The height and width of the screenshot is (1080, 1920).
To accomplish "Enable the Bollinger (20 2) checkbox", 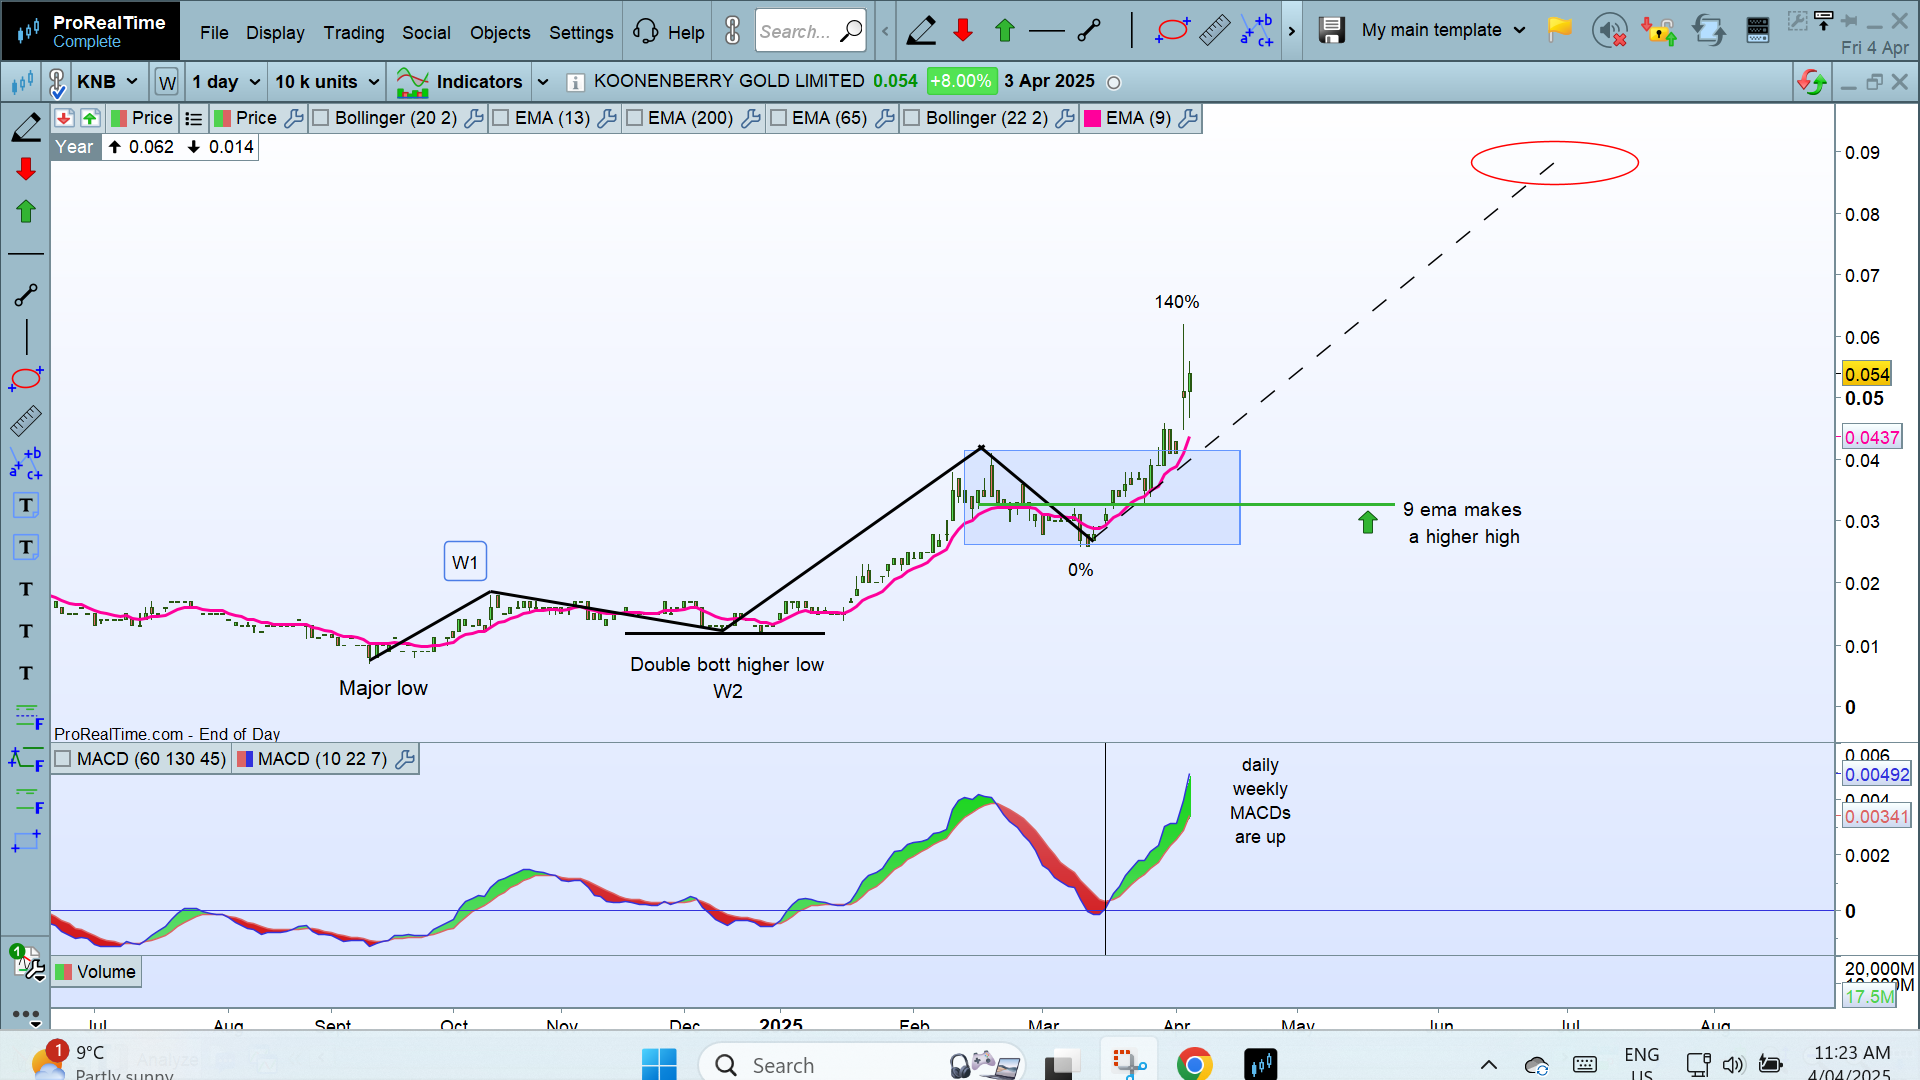I will (321, 118).
